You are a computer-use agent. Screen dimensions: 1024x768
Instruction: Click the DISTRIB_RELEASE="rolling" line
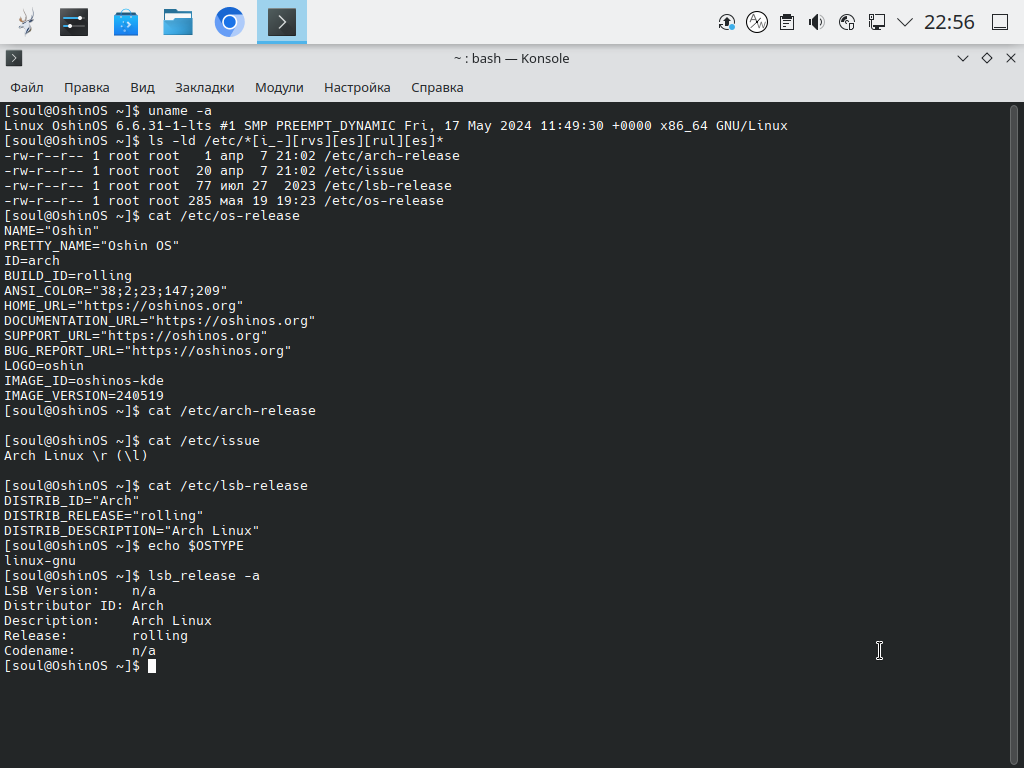(104, 517)
